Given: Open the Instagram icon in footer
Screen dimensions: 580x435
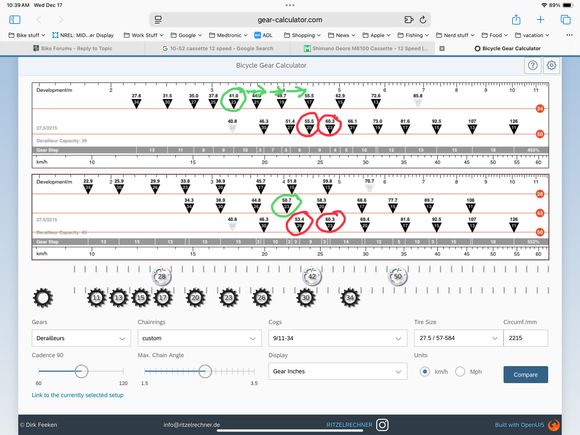Looking at the screenshot, I should click(382, 425).
